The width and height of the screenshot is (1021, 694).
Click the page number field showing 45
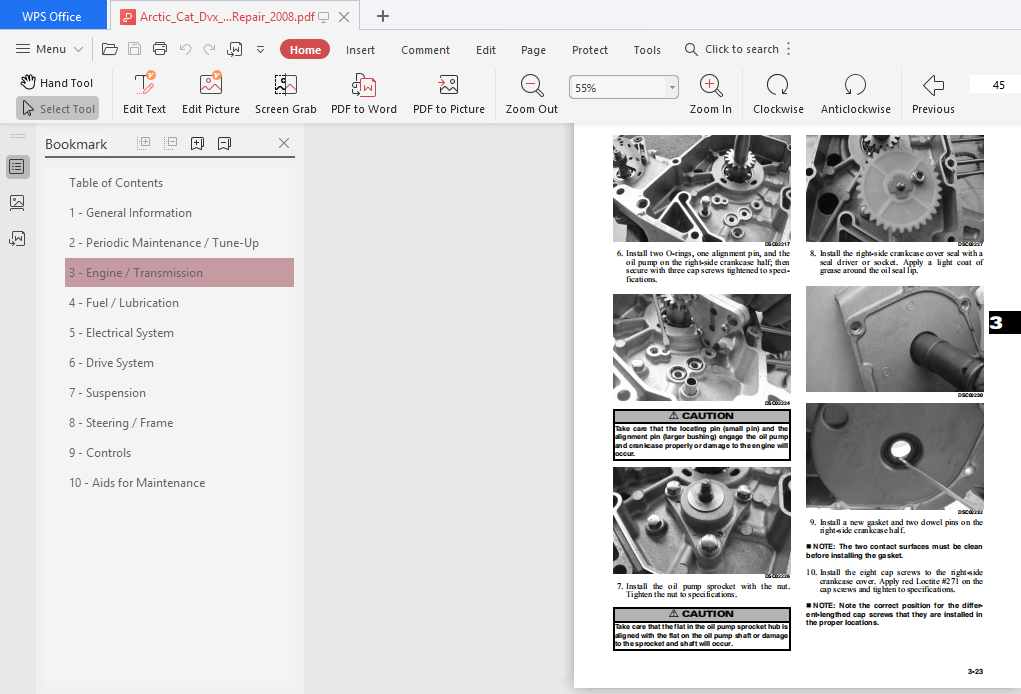[x=996, y=85]
